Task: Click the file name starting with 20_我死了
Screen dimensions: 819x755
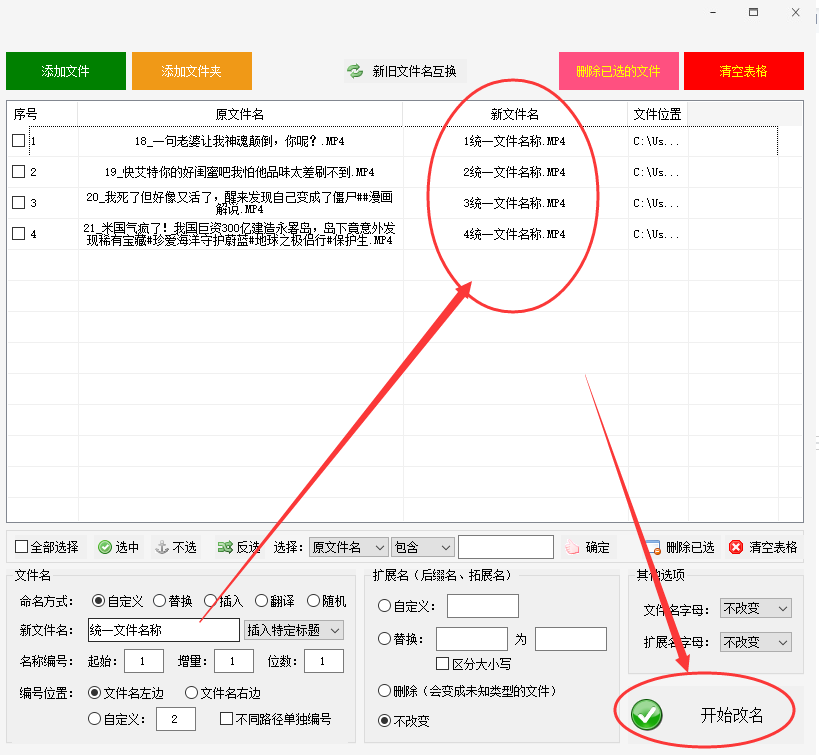Action: tap(240, 203)
